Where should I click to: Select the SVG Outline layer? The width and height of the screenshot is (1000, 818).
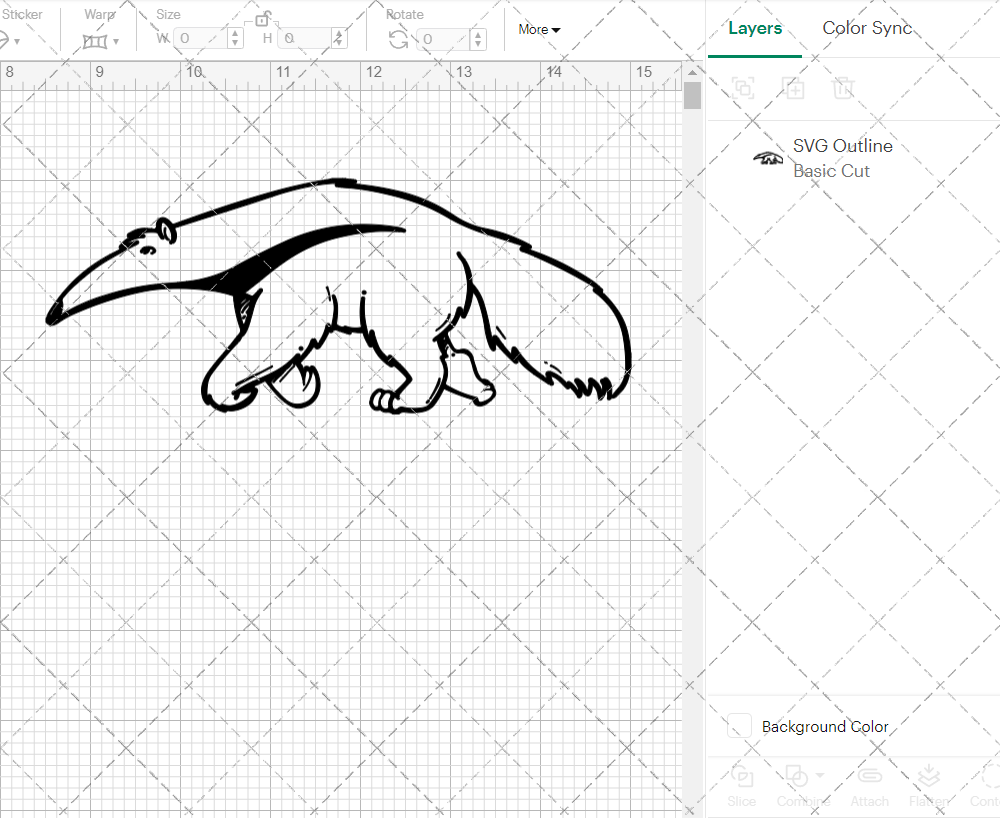[843, 146]
